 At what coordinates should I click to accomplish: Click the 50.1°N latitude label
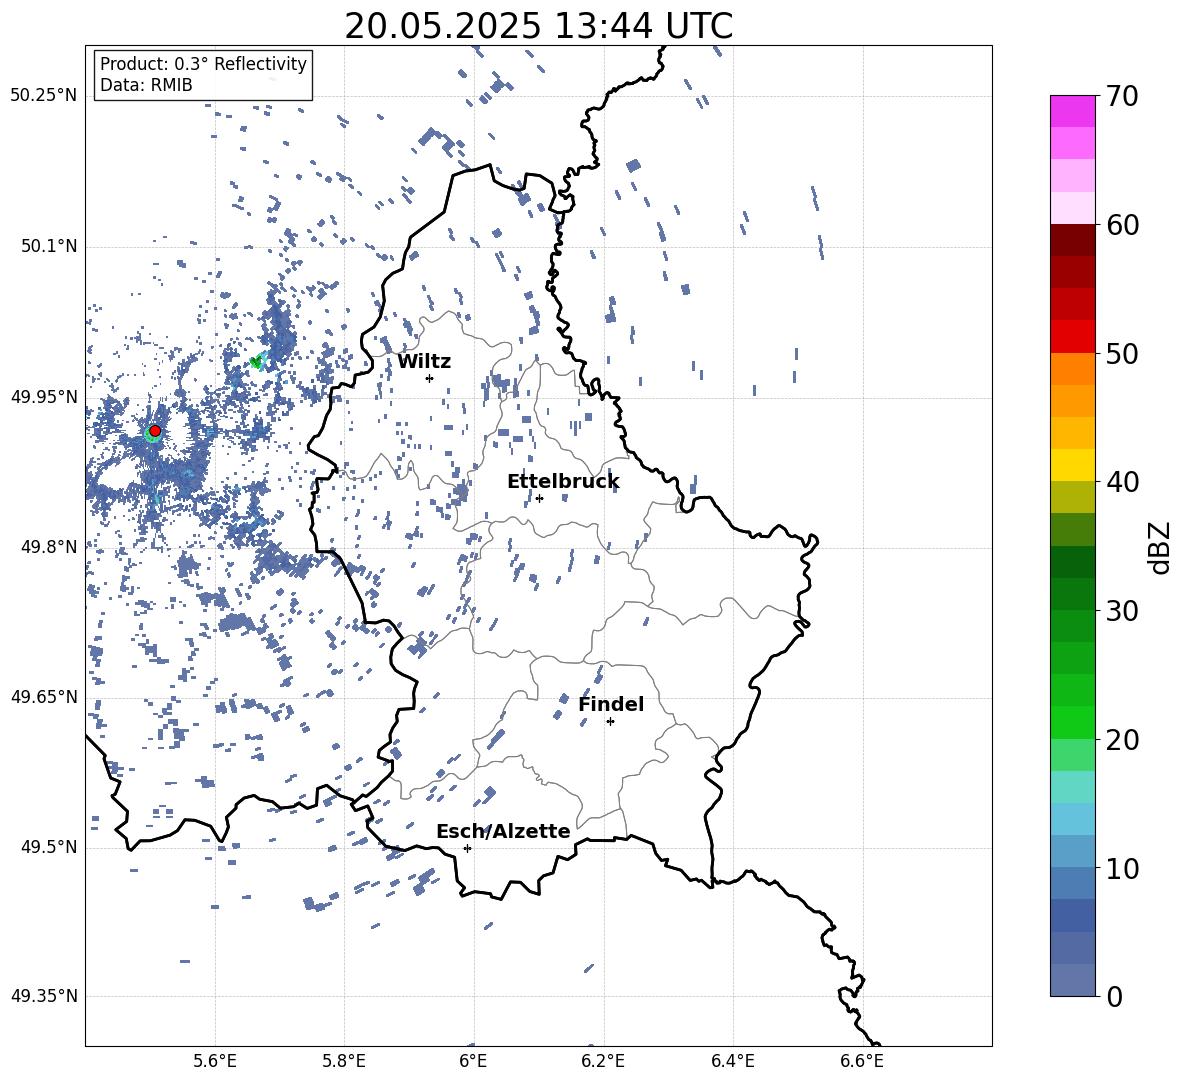click(48, 246)
